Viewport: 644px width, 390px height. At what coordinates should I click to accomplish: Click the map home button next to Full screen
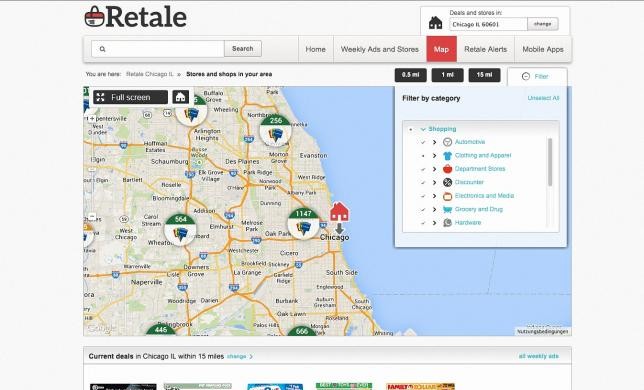(180, 97)
